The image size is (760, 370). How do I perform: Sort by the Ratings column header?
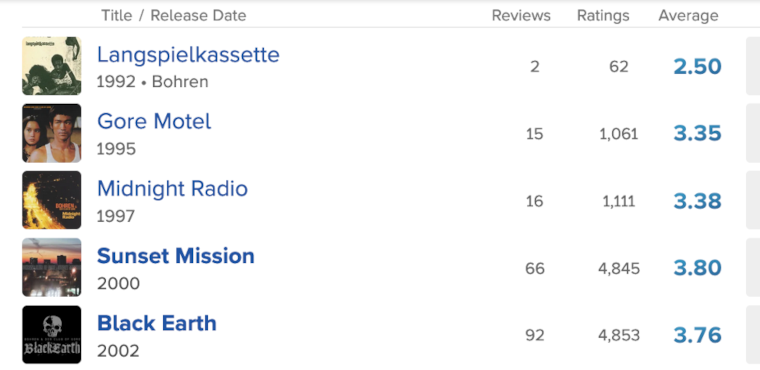tap(603, 16)
